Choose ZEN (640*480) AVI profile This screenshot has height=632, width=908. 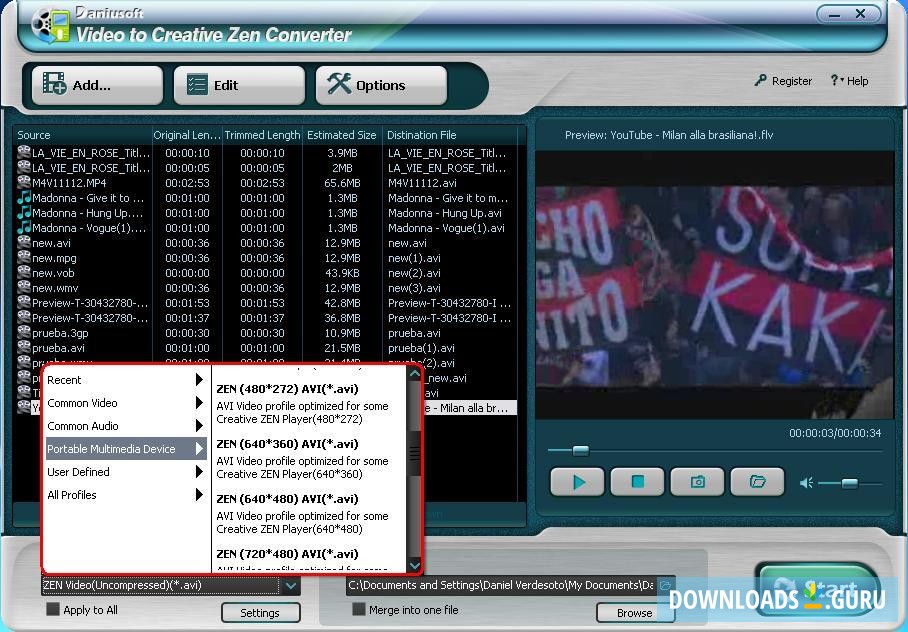pyautogui.click(x=309, y=514)
